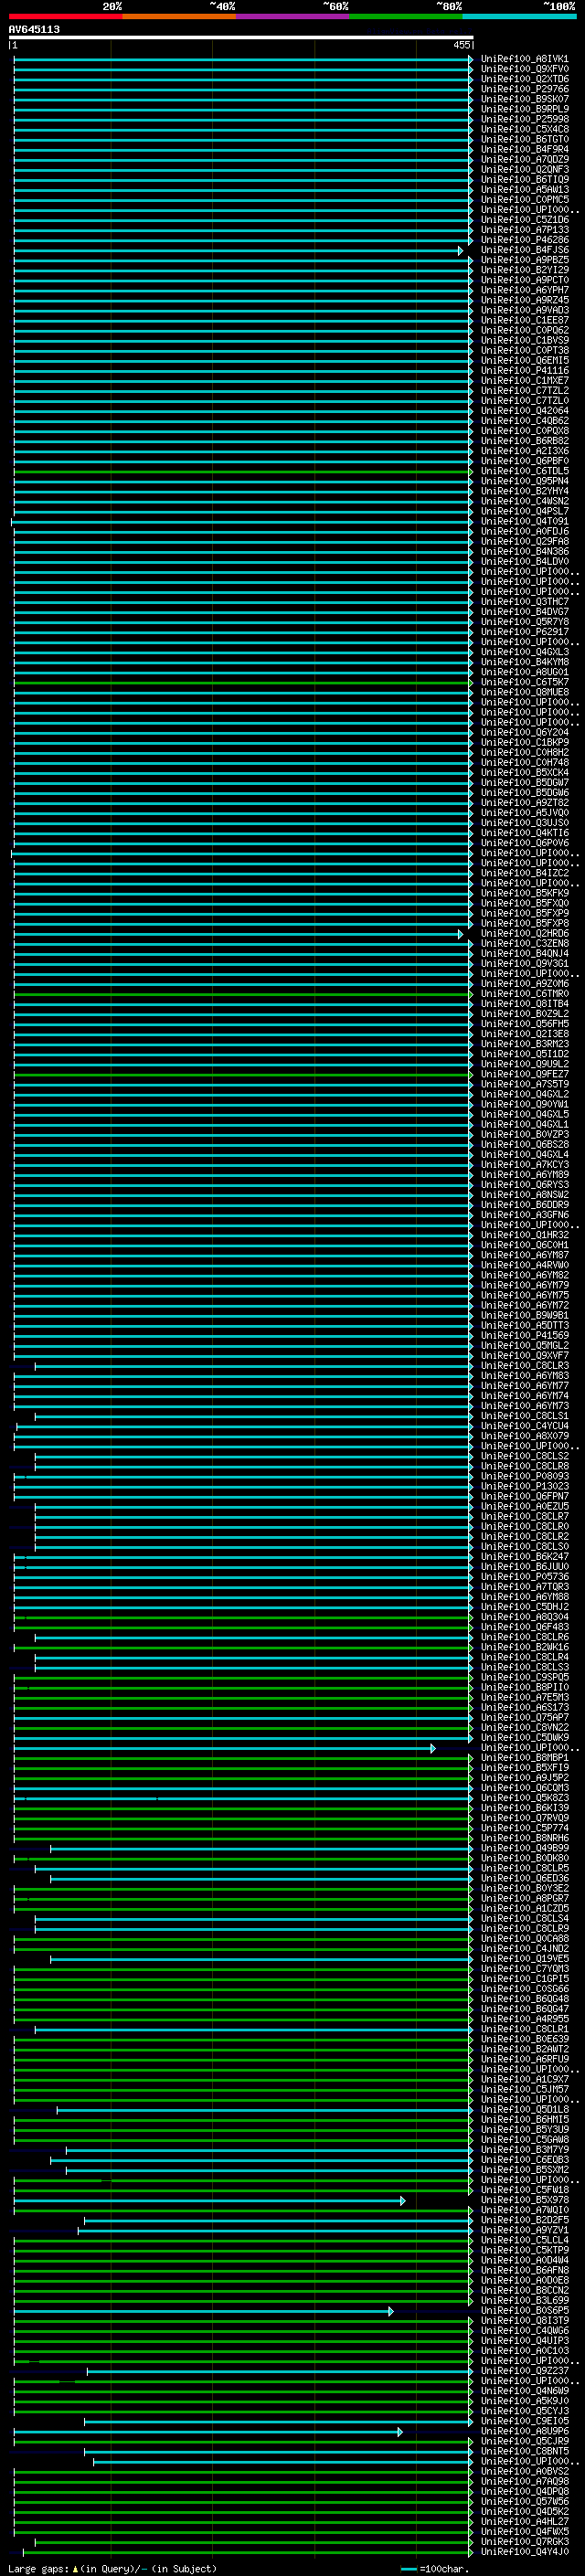Select the UniRef100_P41569 label
This screenshot has width=585, height=2576.
[524, 1336]
